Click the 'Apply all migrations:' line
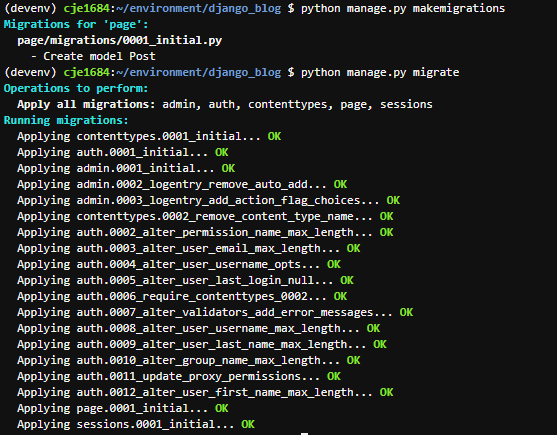The height and width of the screenshot is (435, 557). (x=225, y=104)
